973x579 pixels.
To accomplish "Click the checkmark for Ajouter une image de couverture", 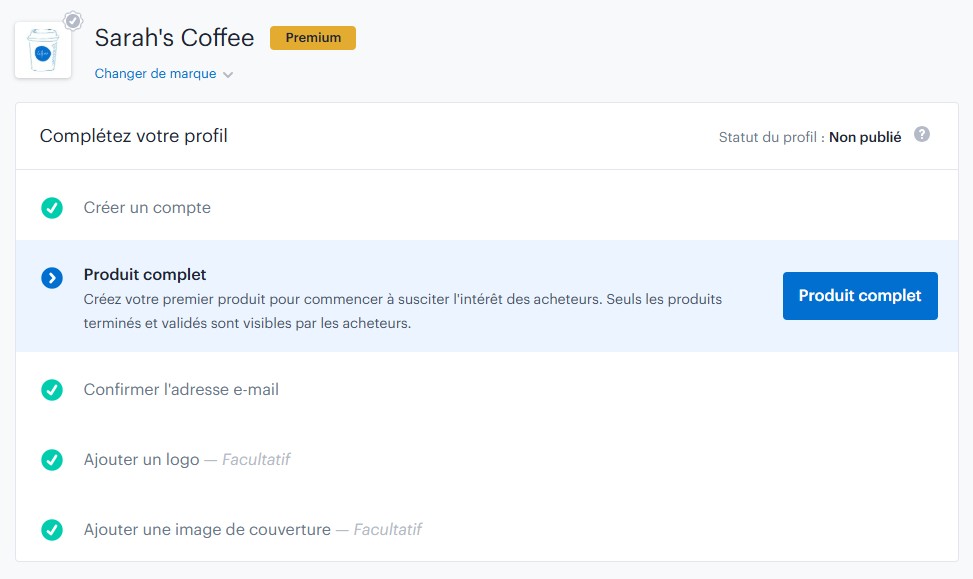I will 52,530.
